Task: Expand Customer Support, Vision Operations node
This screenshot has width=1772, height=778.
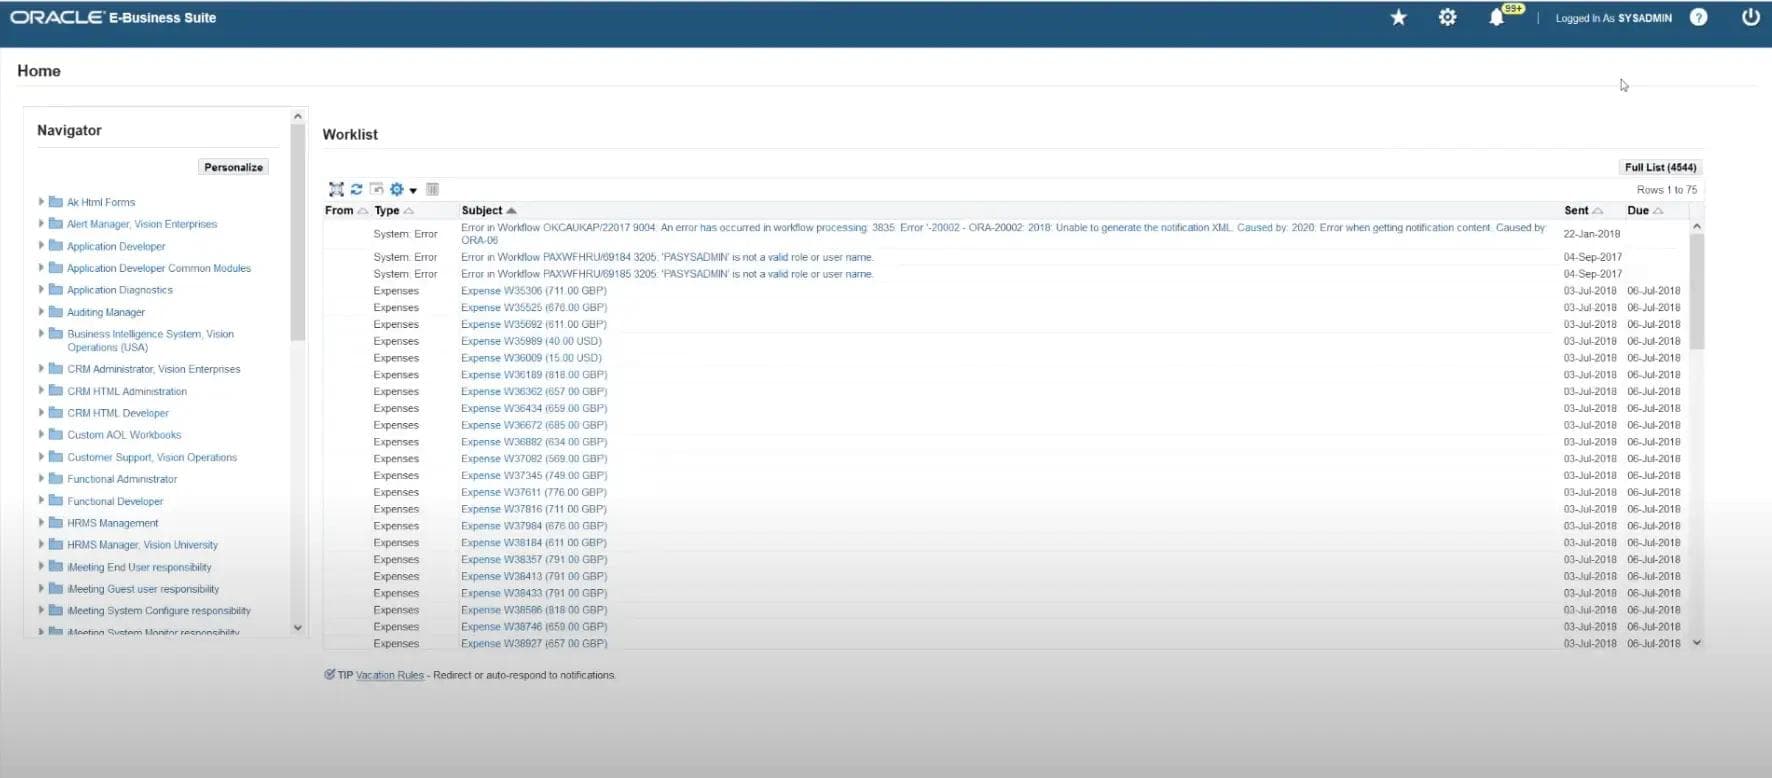Action: pyautogui.click(x=41, y=457)
